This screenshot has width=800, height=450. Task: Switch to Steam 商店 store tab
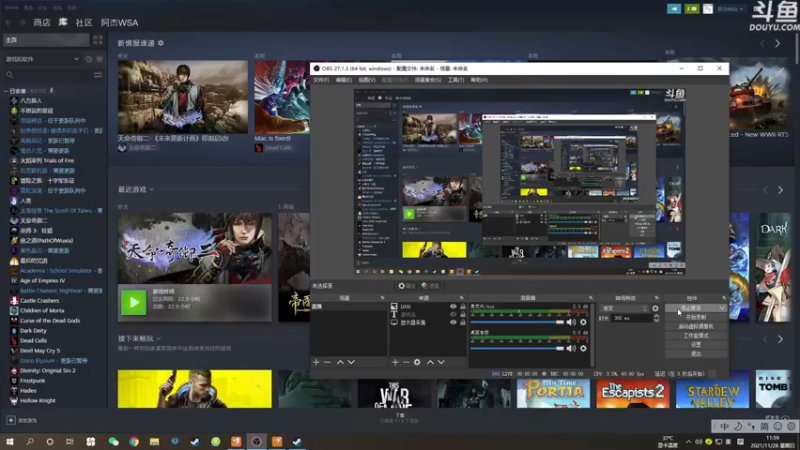tap(42, 22)
